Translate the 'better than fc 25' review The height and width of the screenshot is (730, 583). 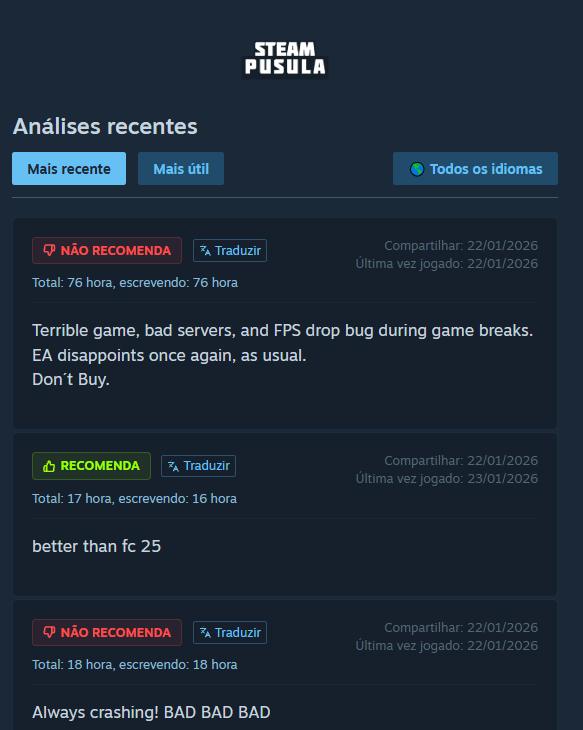point(198,466)
